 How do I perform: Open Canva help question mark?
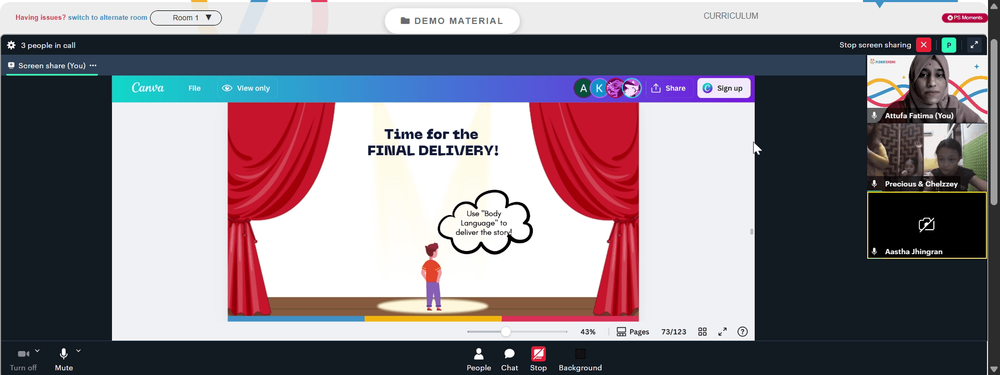(x=742, y=332)
